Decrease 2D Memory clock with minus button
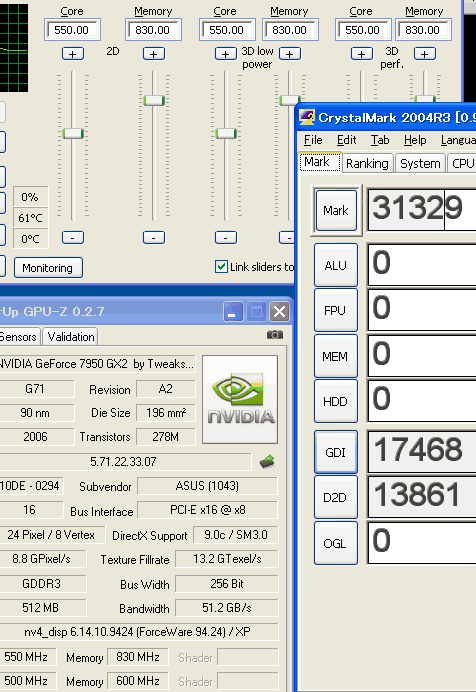Viewport: 476px width, 692px height. [x=154, y=238]
